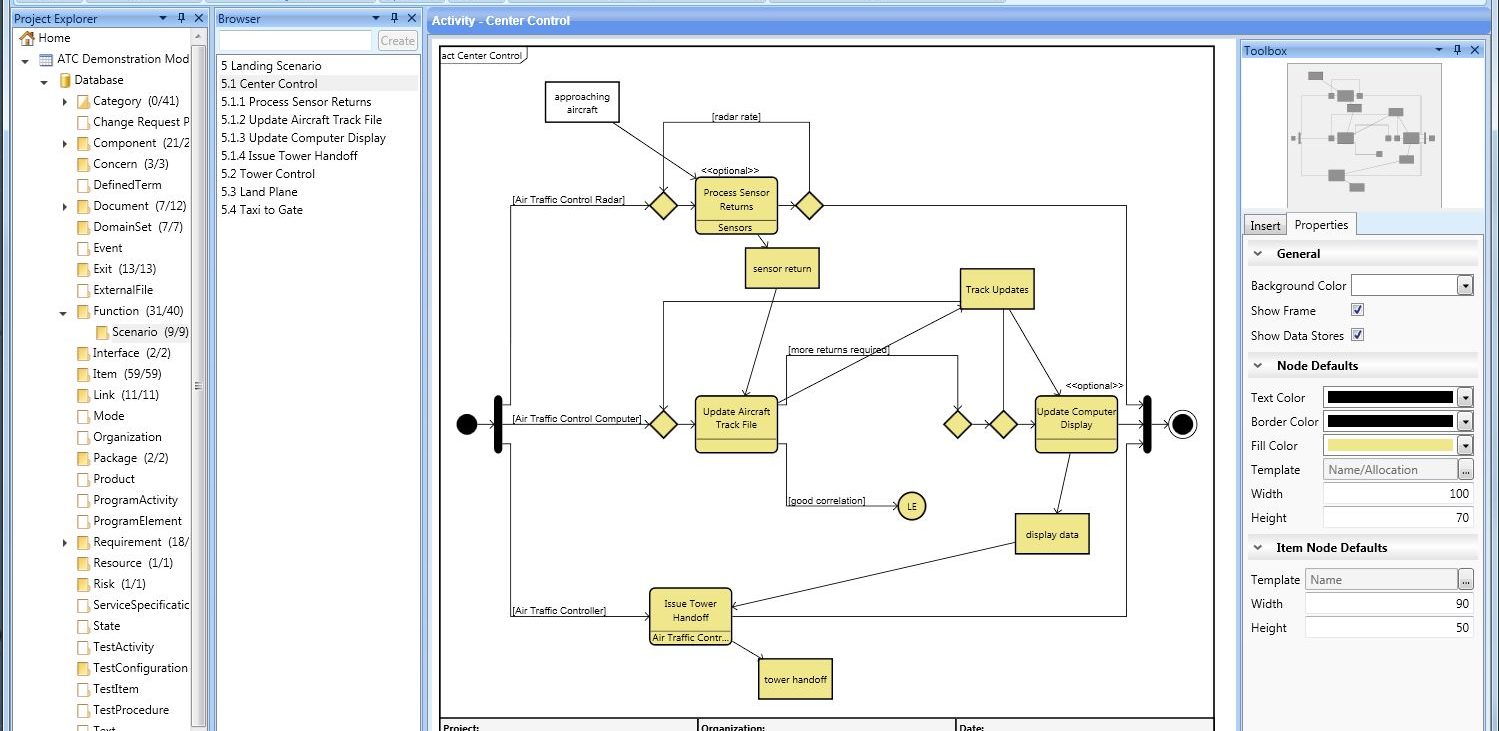Screen dimensions: 1499x731
Task: Click the Home icon in Project Explorer
Action: (x=27, y=38)
